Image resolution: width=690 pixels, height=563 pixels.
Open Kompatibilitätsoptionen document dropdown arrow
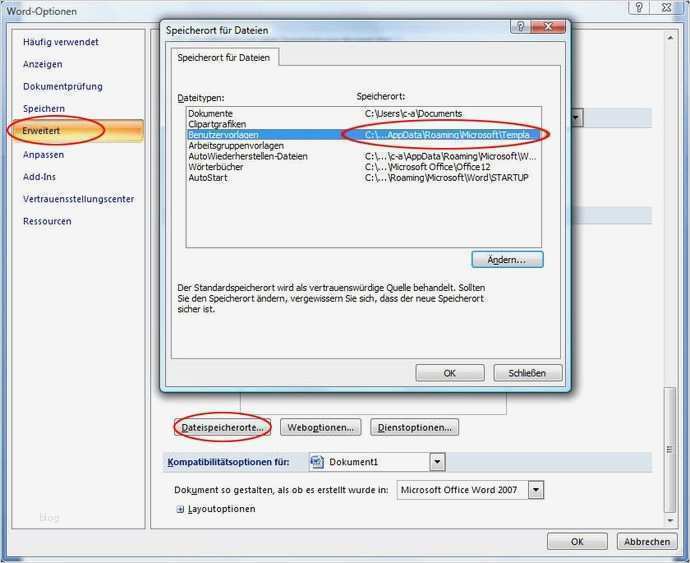(437, 462)
